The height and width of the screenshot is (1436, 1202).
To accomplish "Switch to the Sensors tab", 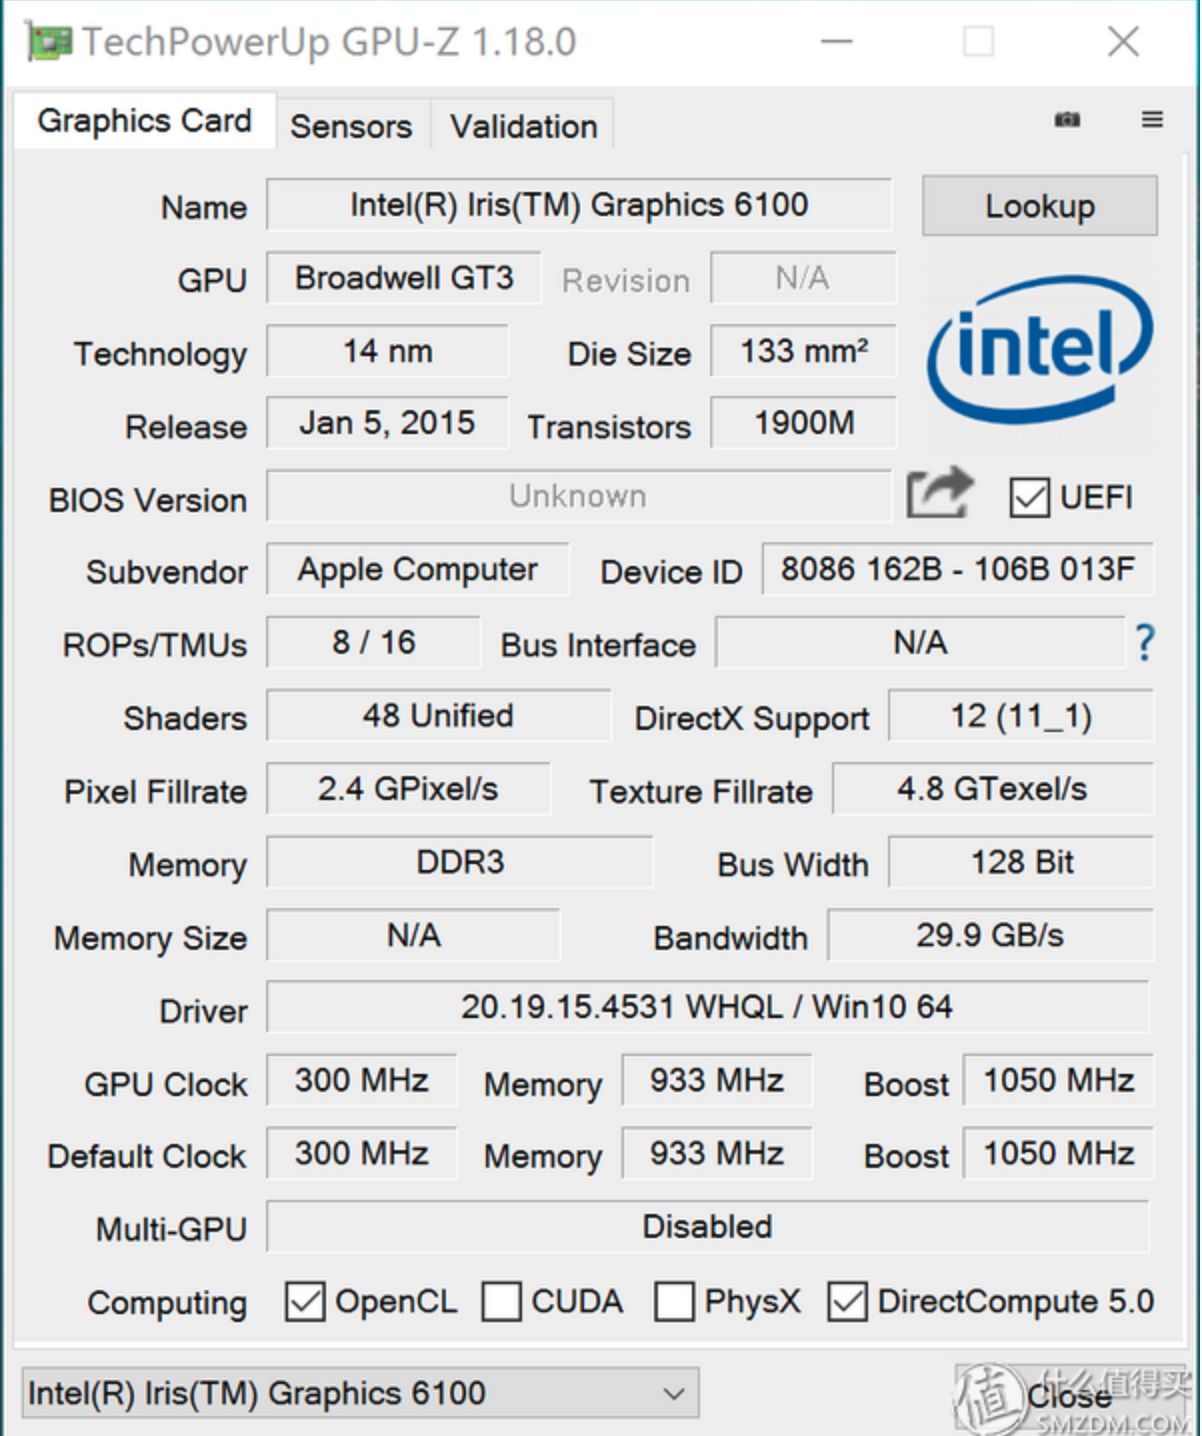I will [x=351, y=127].
